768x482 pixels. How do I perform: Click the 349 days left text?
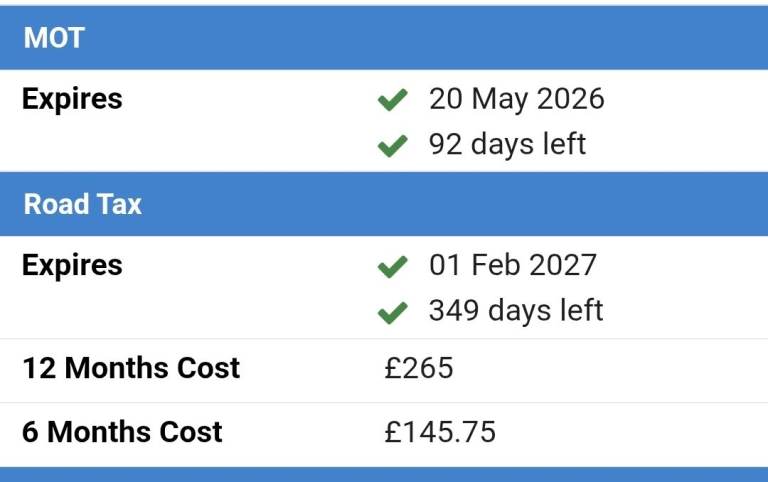pos(515,310)
